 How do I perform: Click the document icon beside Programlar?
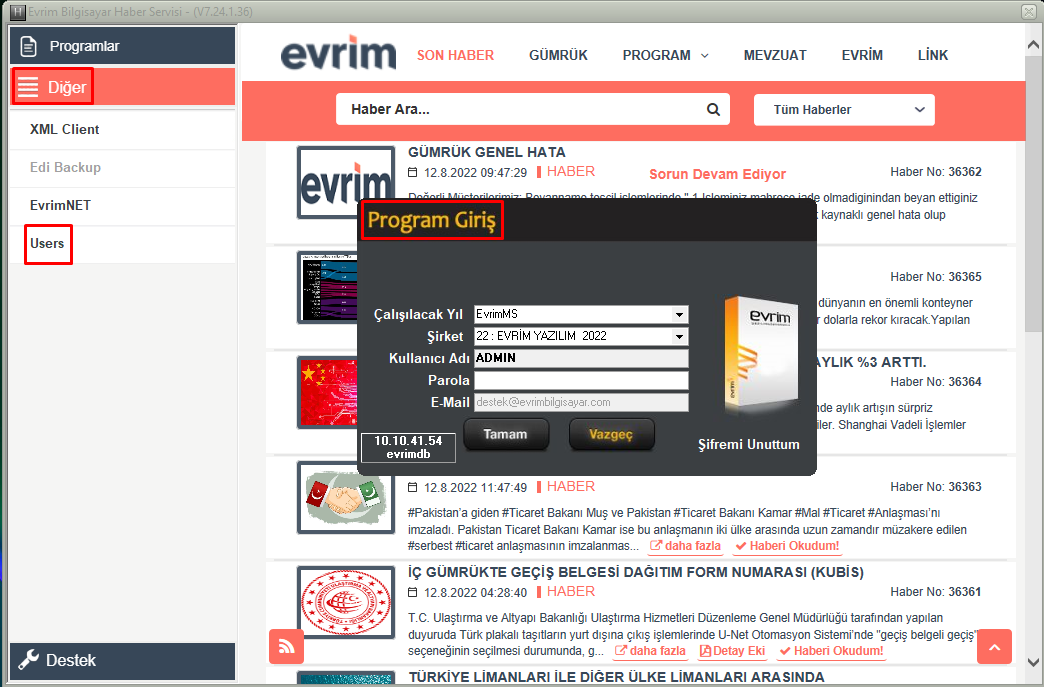click(28, 46)
